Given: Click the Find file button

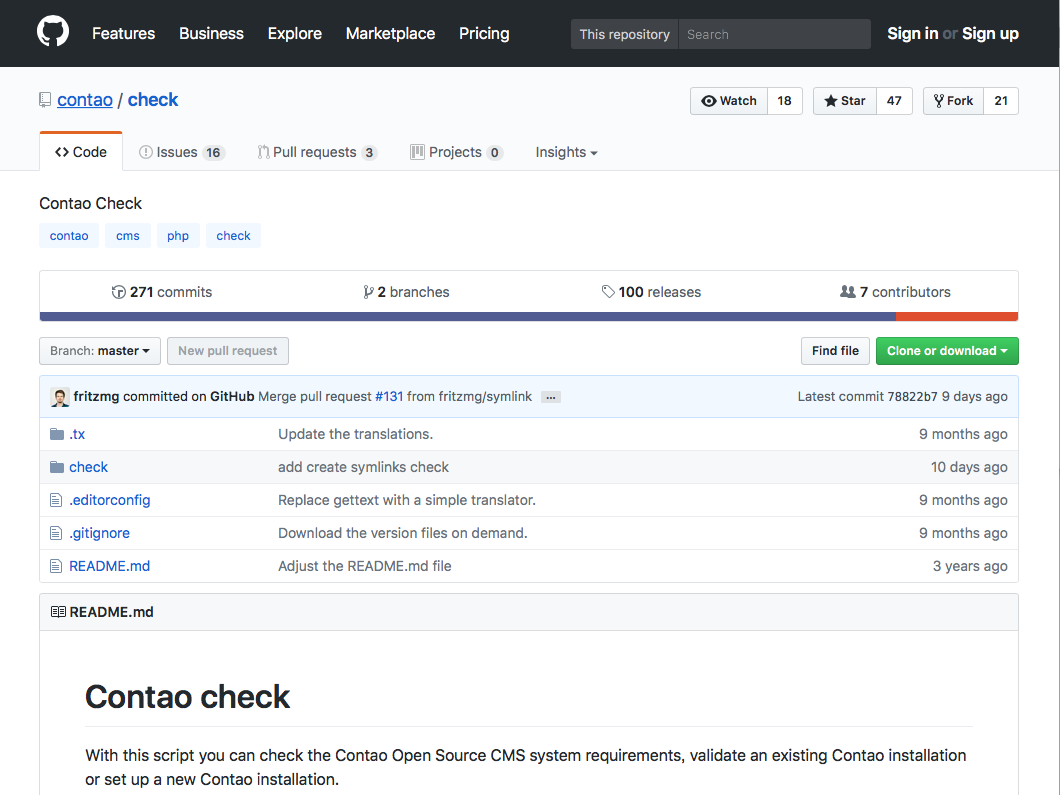Looking at the screenshot, I should (x=836, y=351).
